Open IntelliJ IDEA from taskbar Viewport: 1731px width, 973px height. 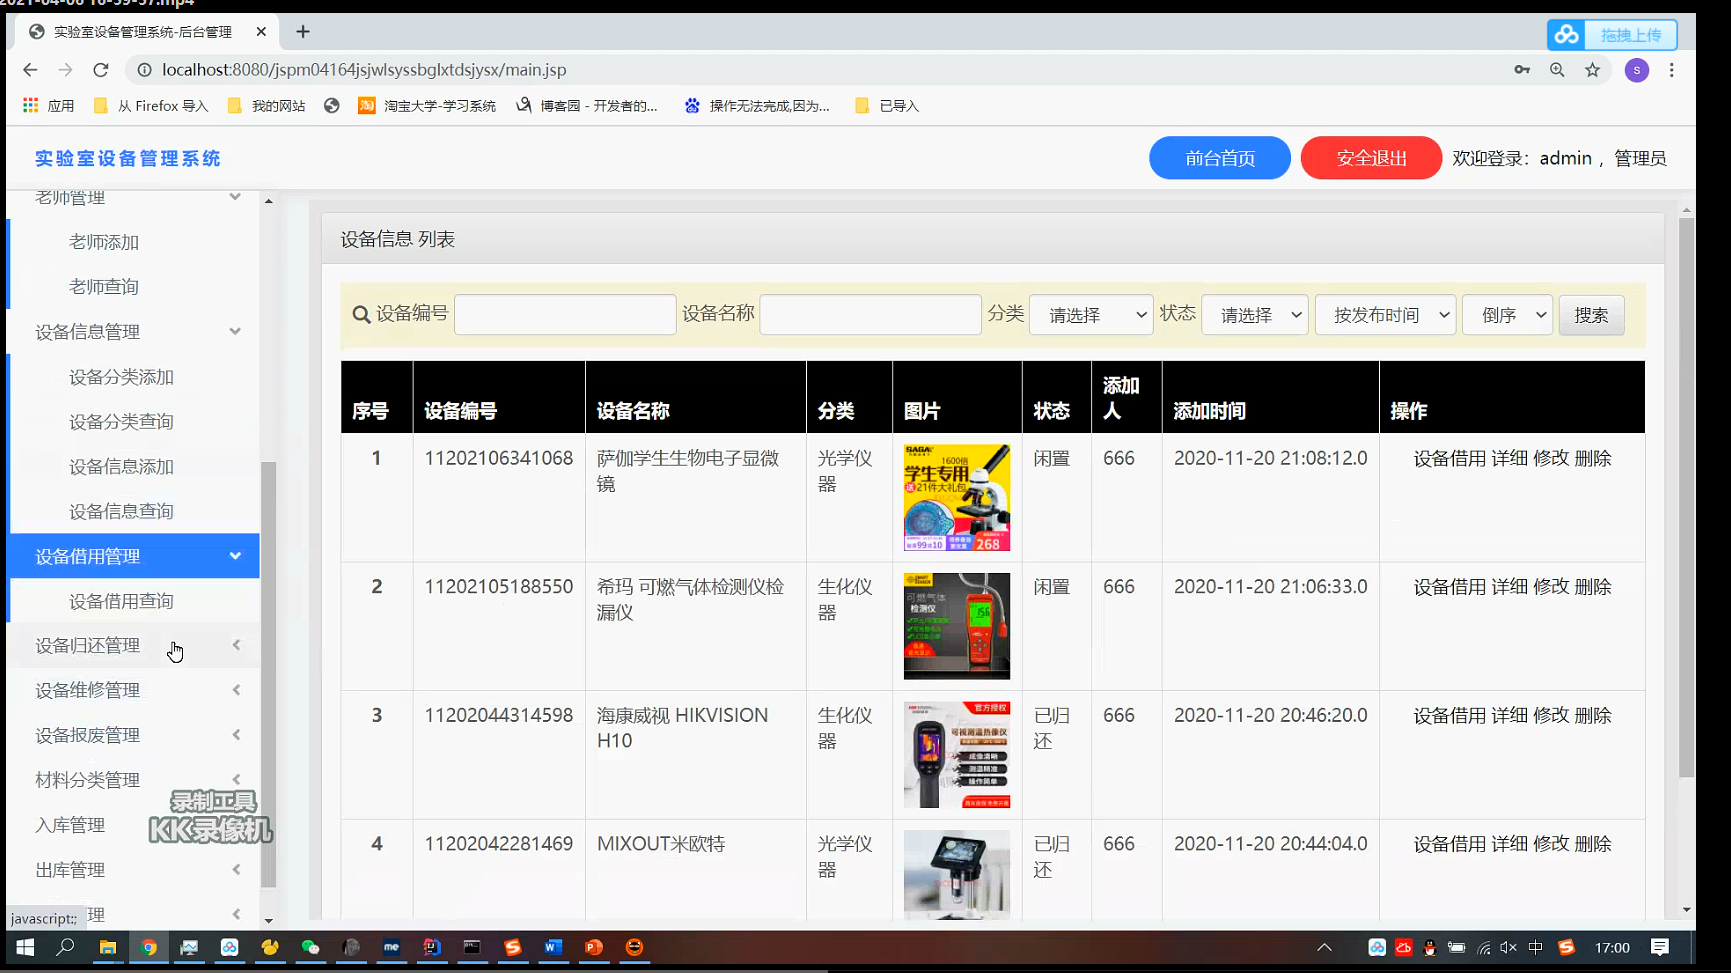point(432,947)
